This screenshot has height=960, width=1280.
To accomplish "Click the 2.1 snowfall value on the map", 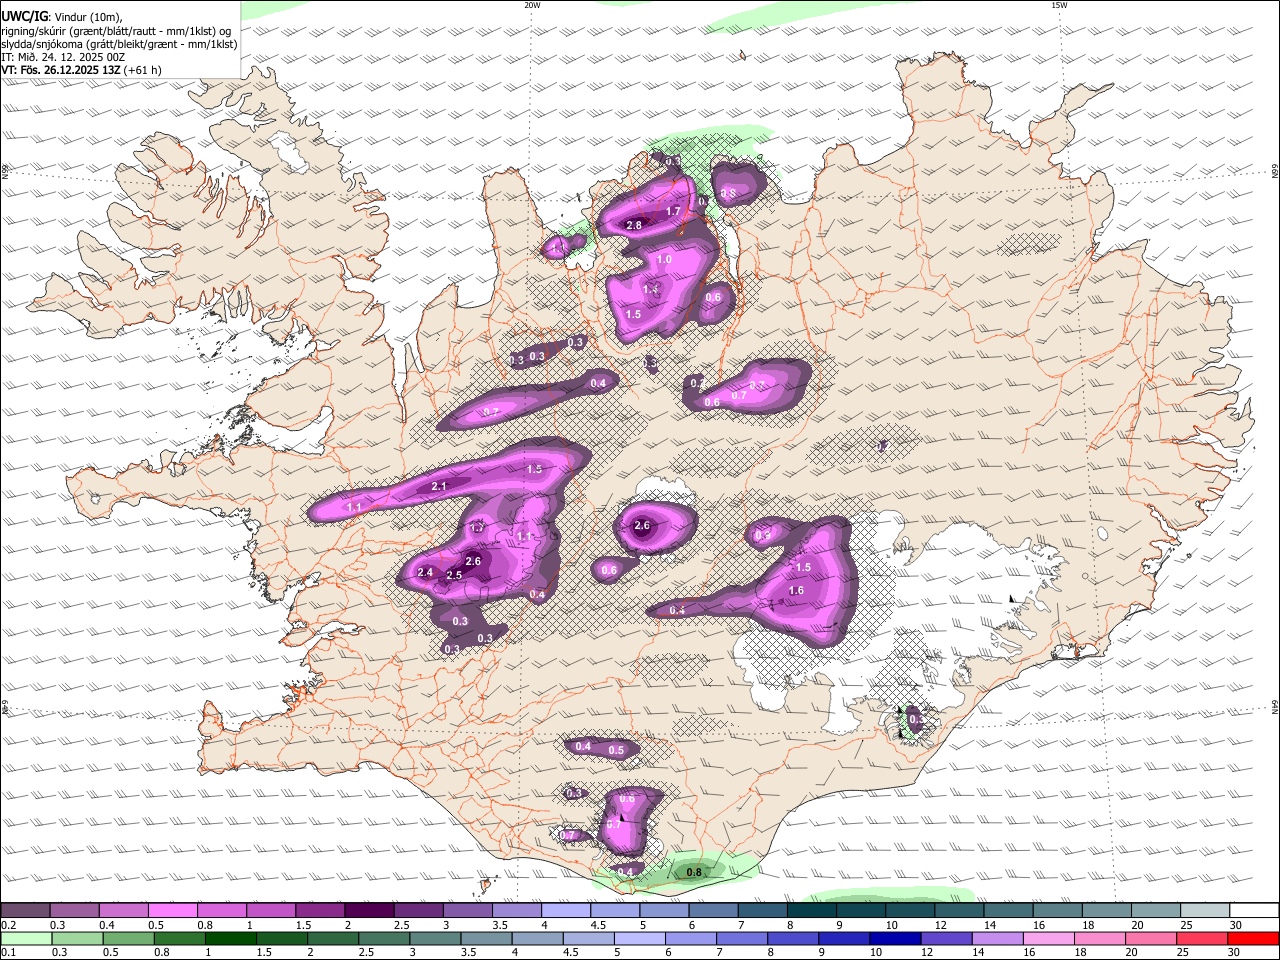I will 439,486.
